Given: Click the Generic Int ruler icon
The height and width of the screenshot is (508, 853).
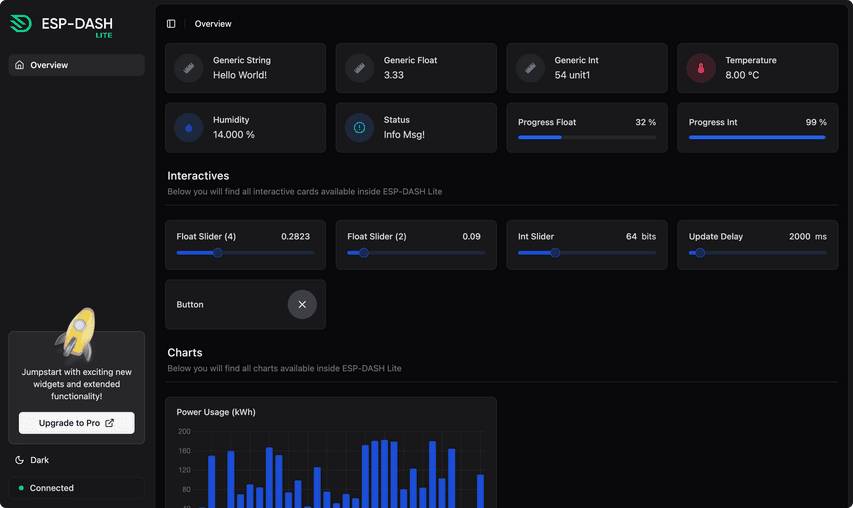Looking at the screenshot, I should pyautogui.click(x=531, y=68).
